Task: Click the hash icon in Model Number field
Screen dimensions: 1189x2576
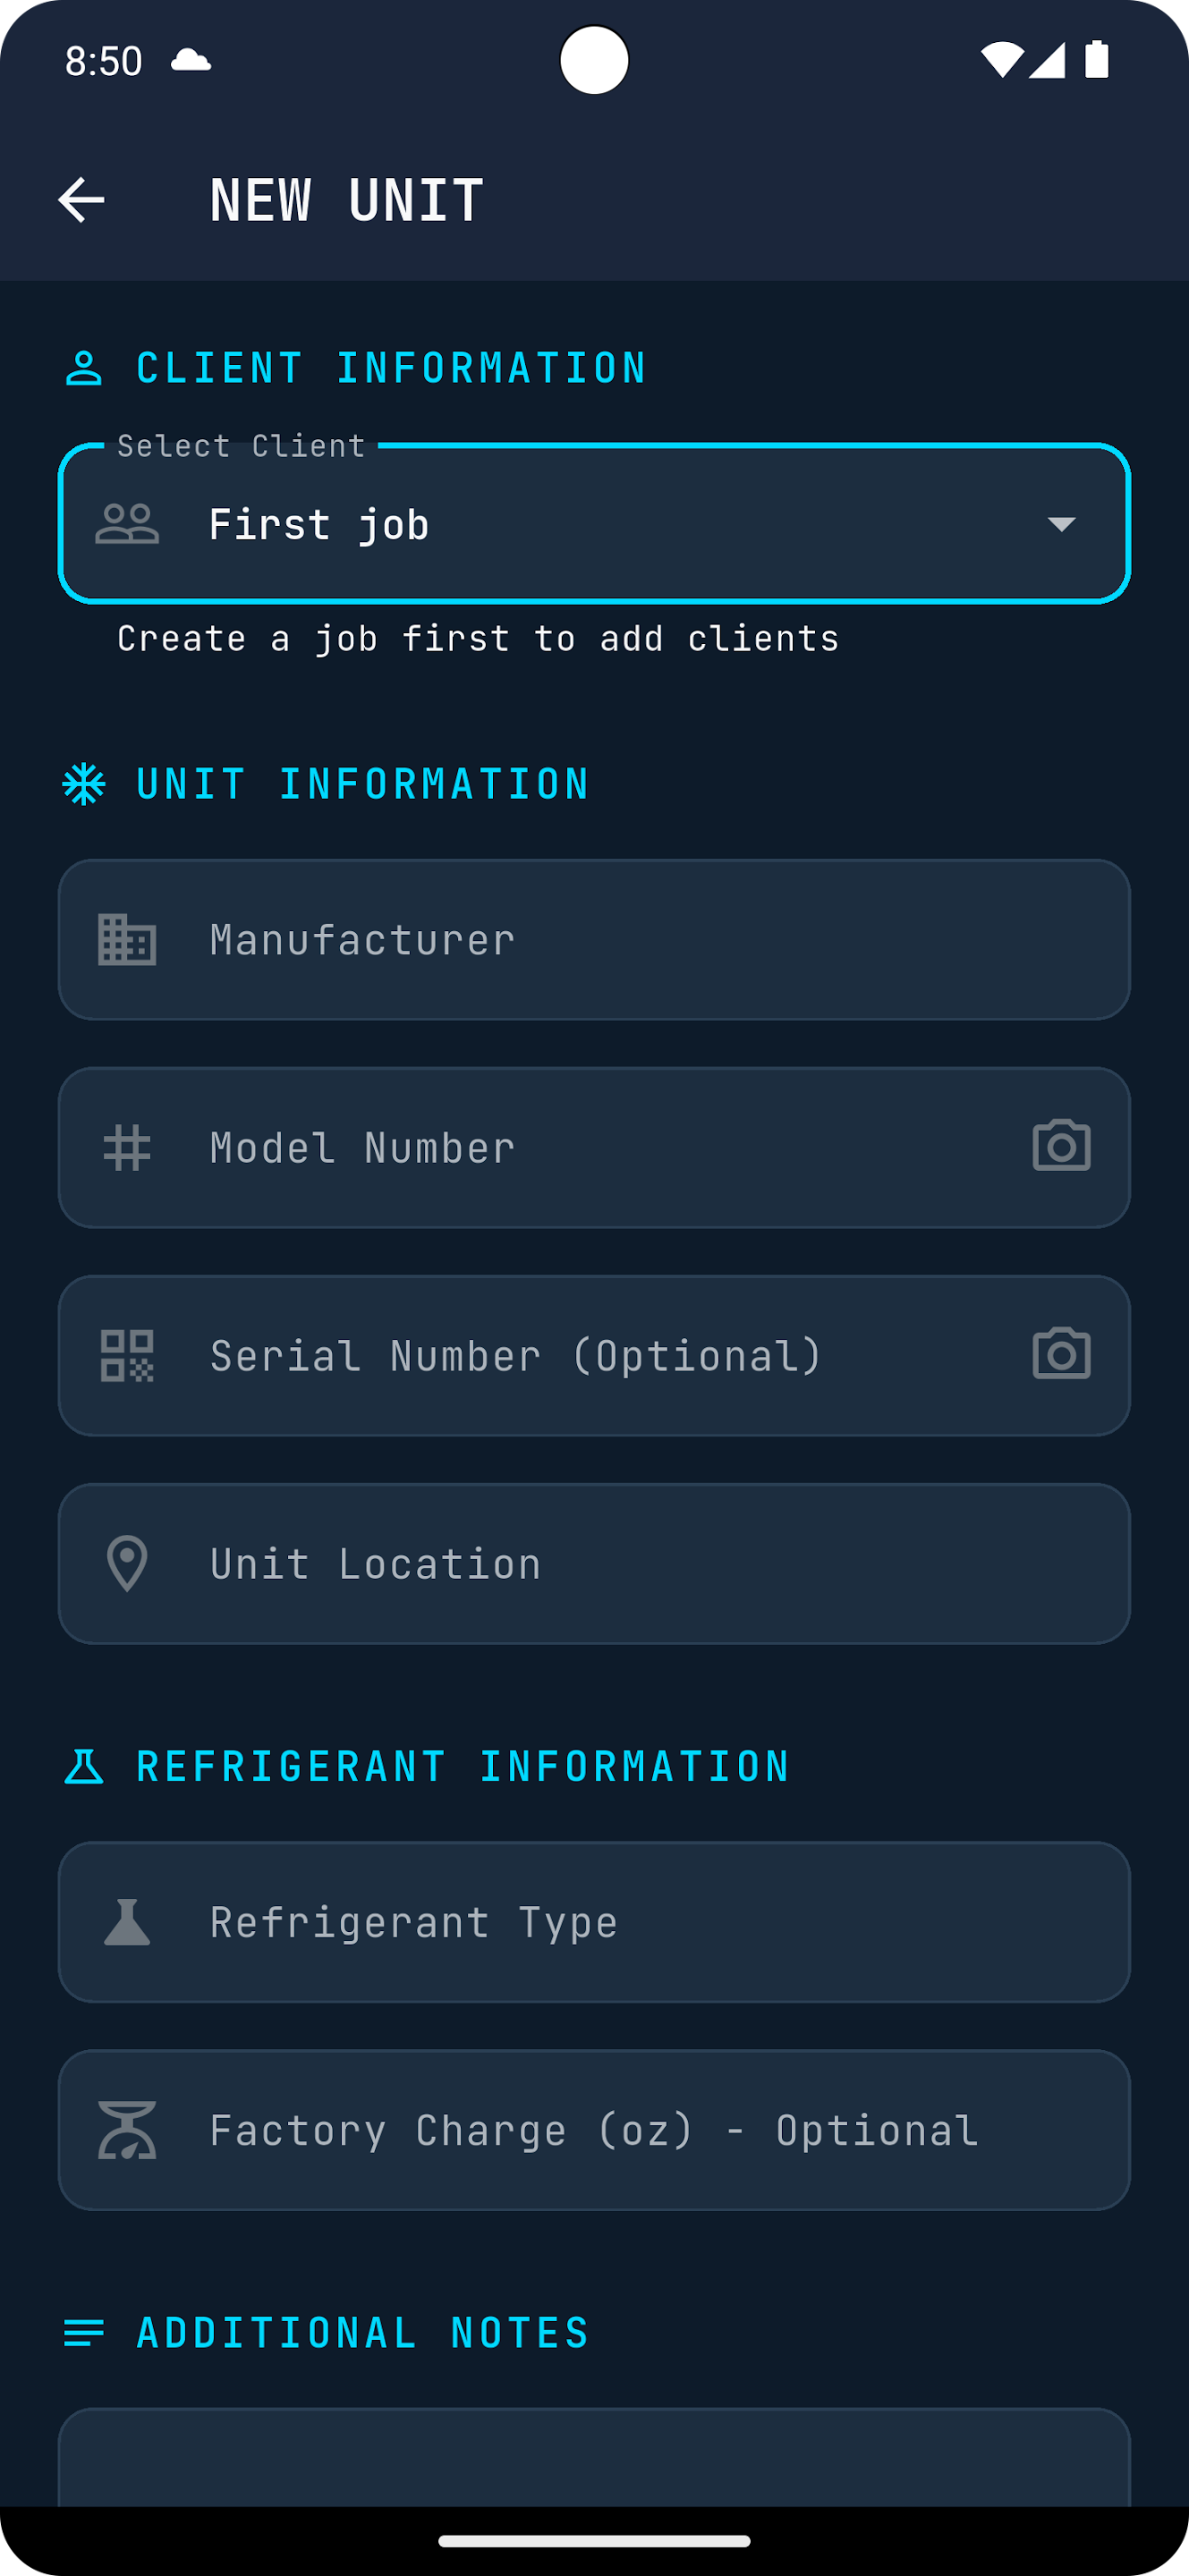Action: click(x=128, y=1147)
